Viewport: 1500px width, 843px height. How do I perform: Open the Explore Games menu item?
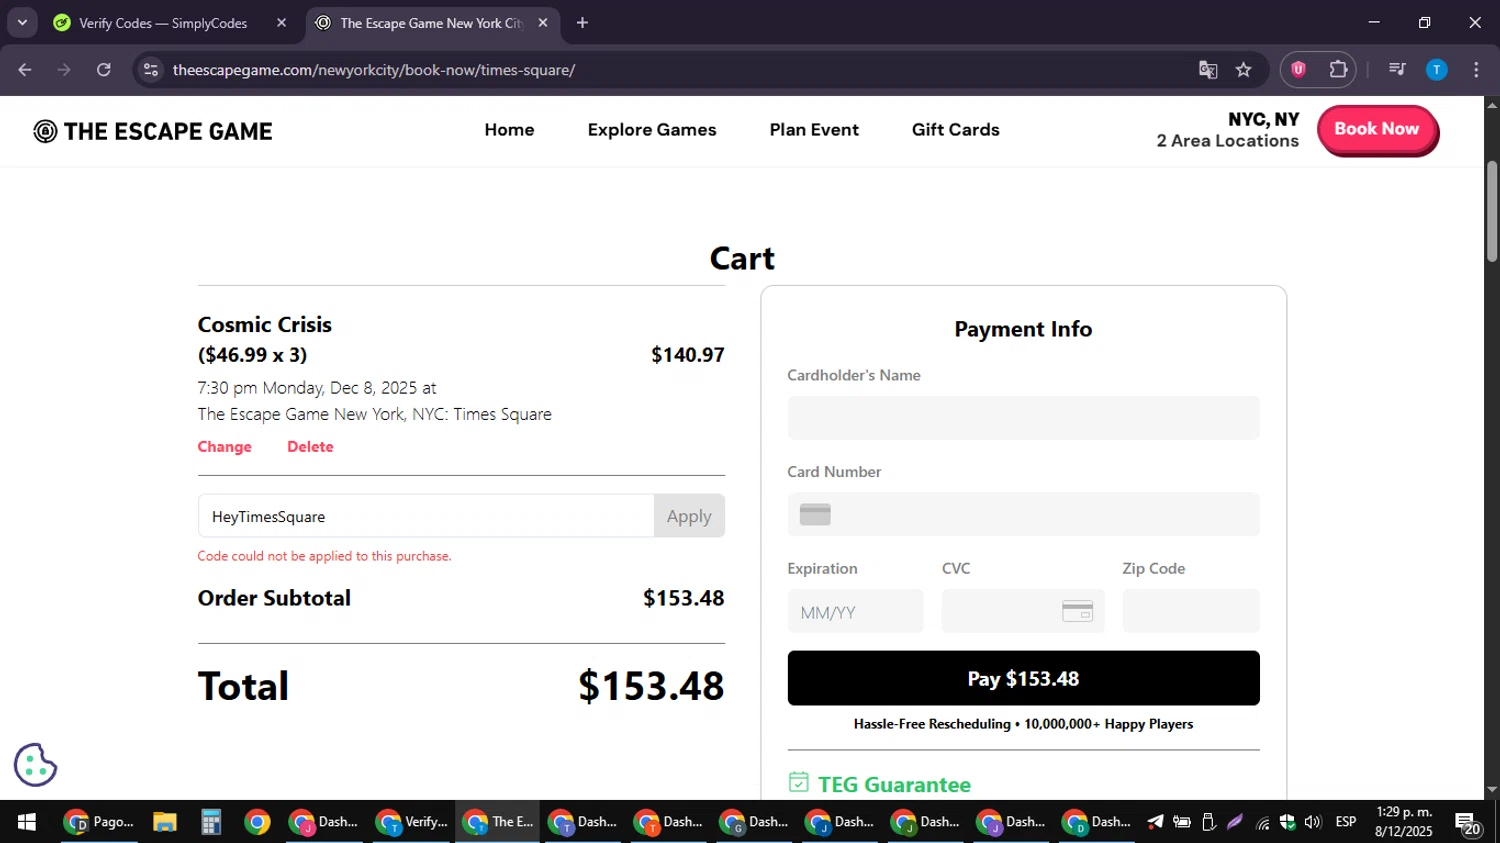pos(652,130)
